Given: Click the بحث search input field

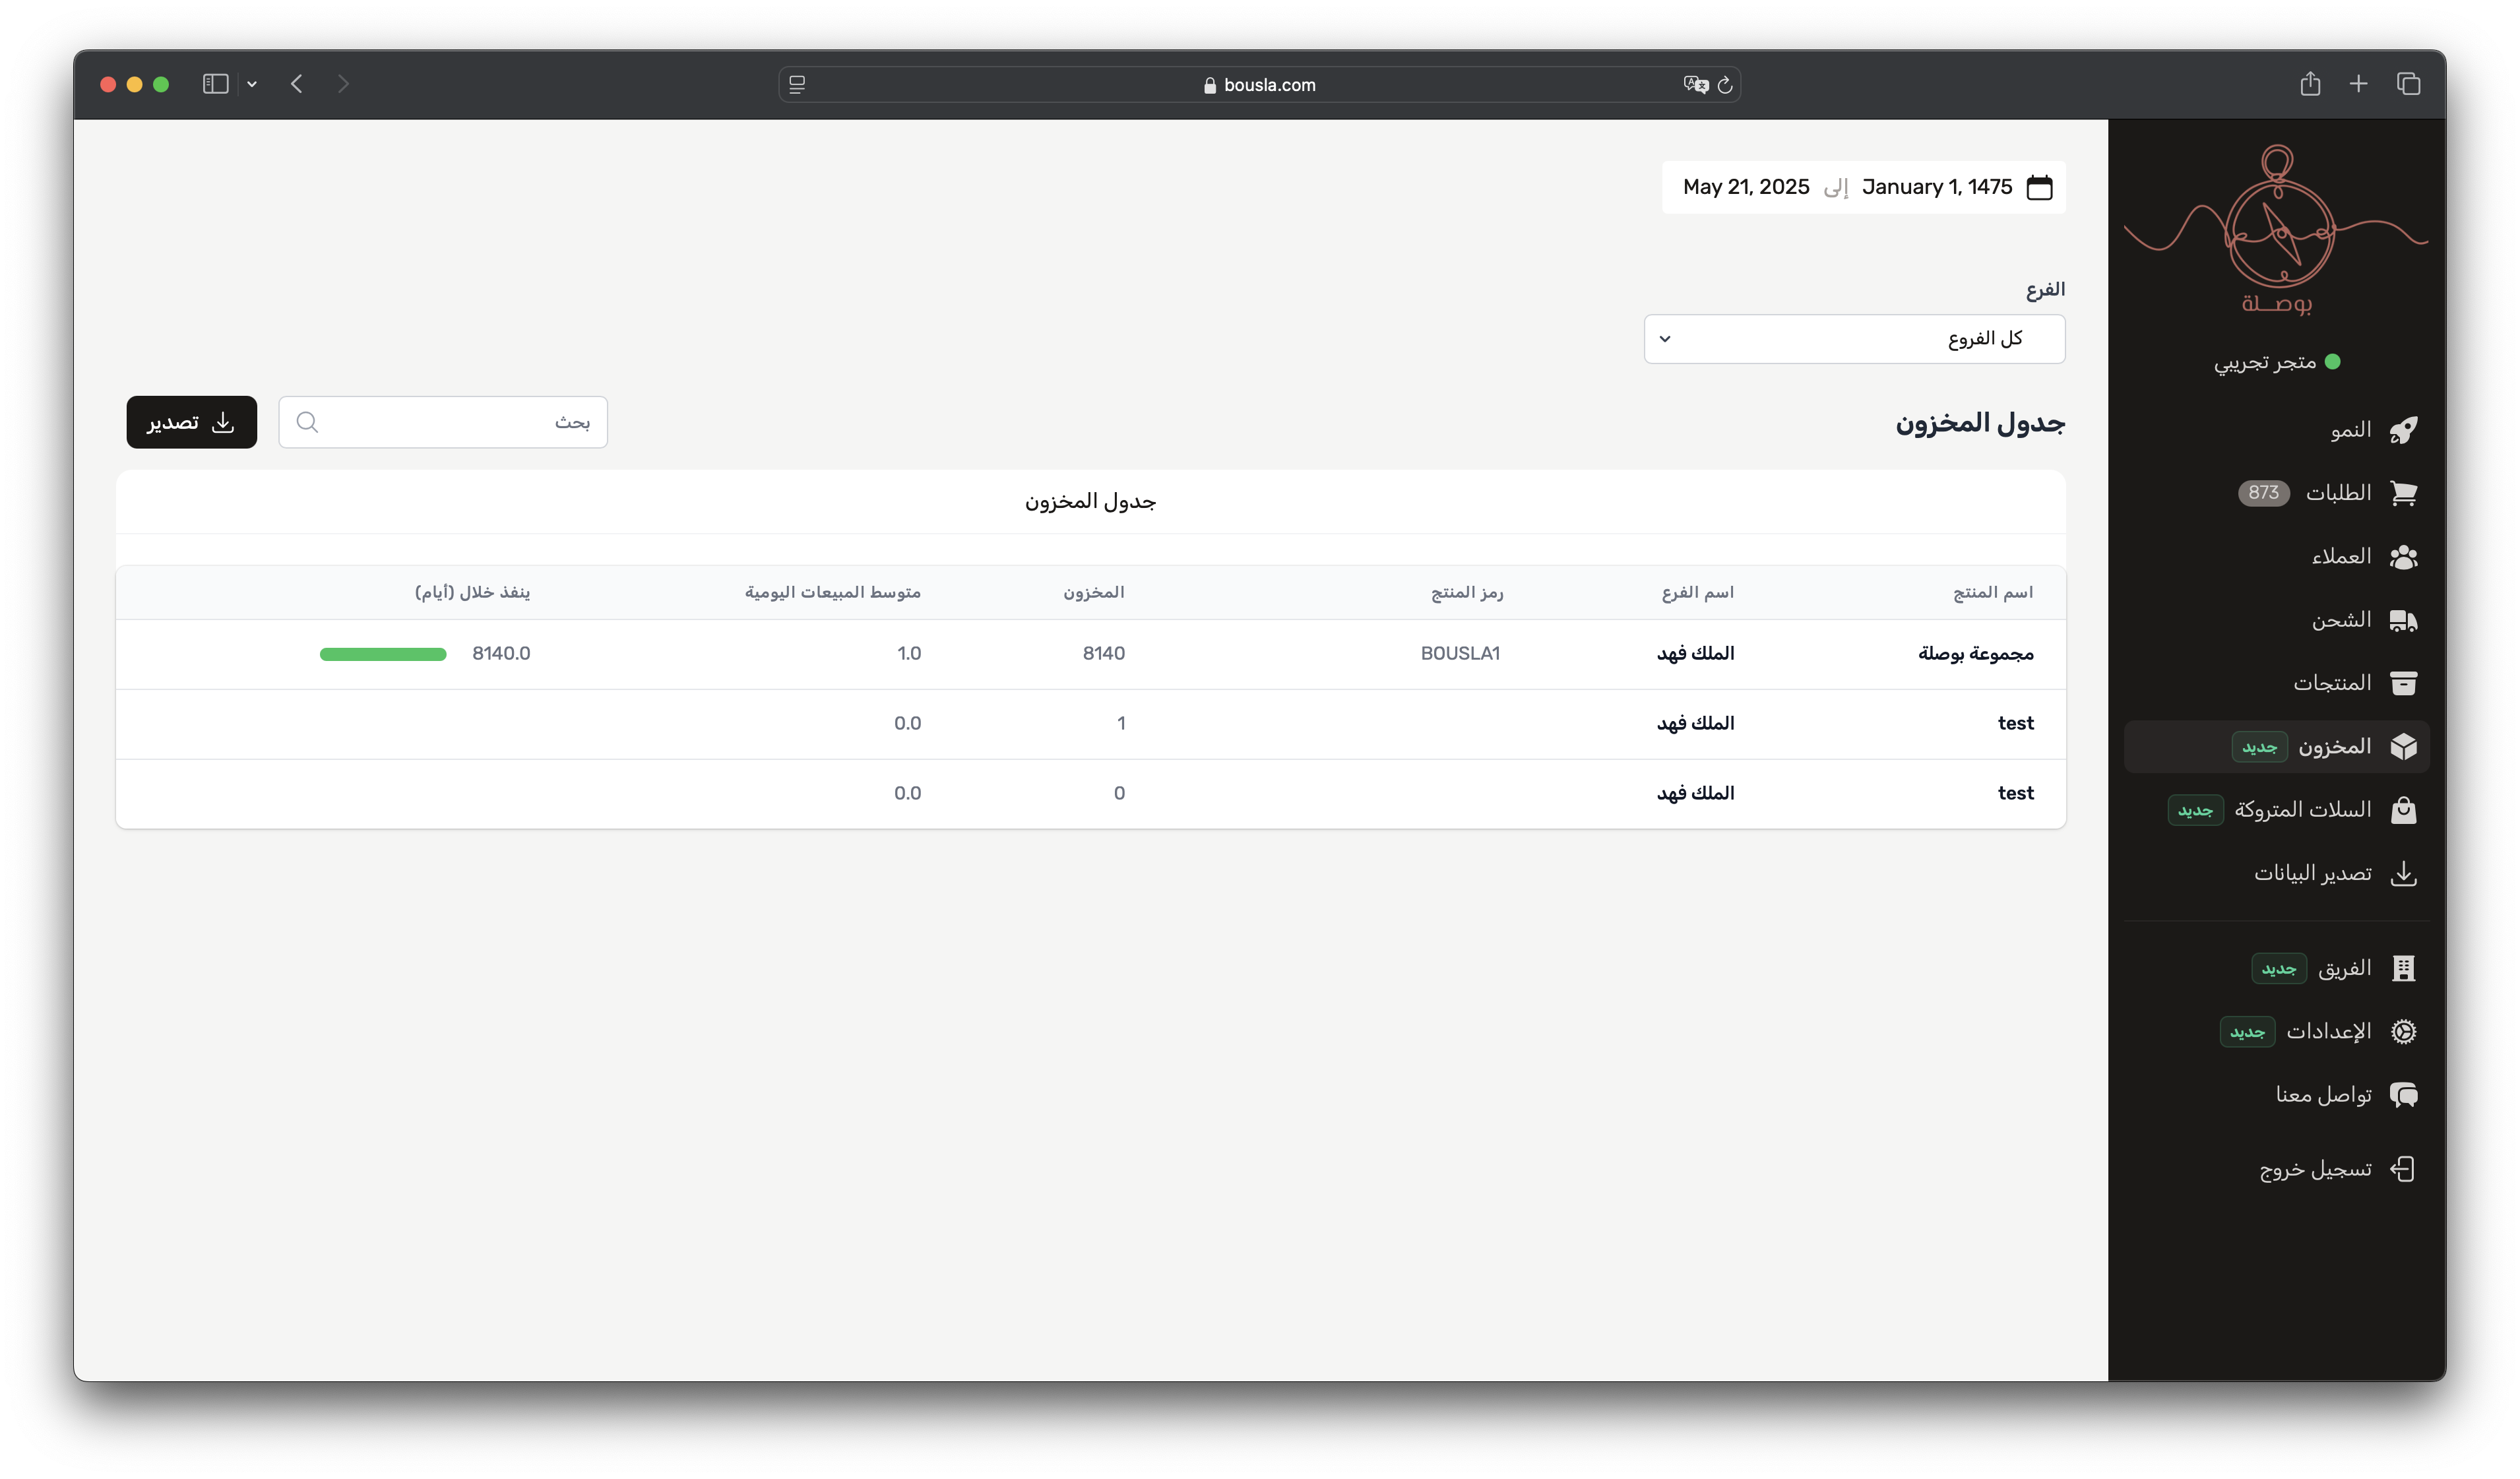Looking at the screenshot, I should [443, 422].
